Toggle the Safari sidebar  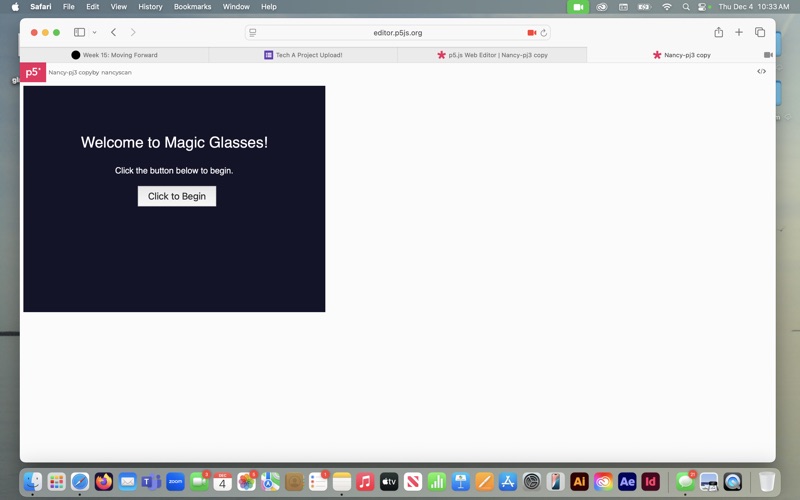pos(80,32)
